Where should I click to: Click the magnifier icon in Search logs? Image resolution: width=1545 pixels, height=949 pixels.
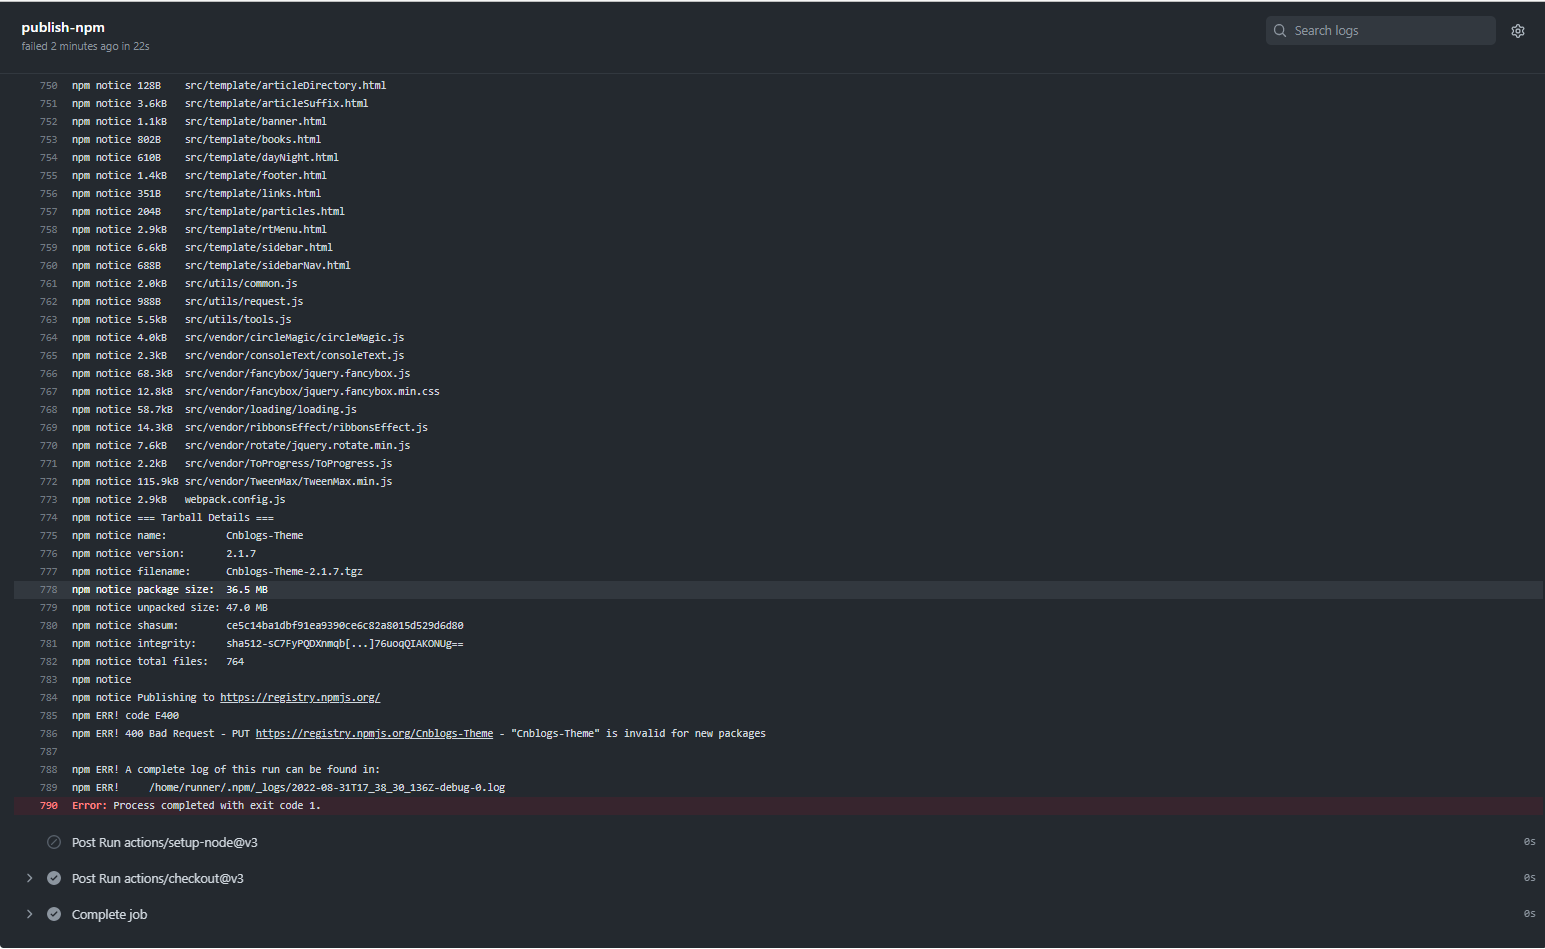1280,31
